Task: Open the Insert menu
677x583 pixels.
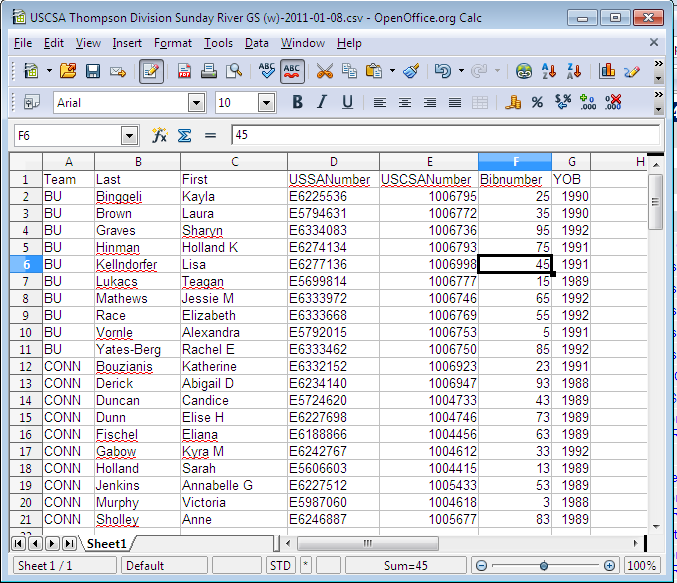Action: [127, 43]
